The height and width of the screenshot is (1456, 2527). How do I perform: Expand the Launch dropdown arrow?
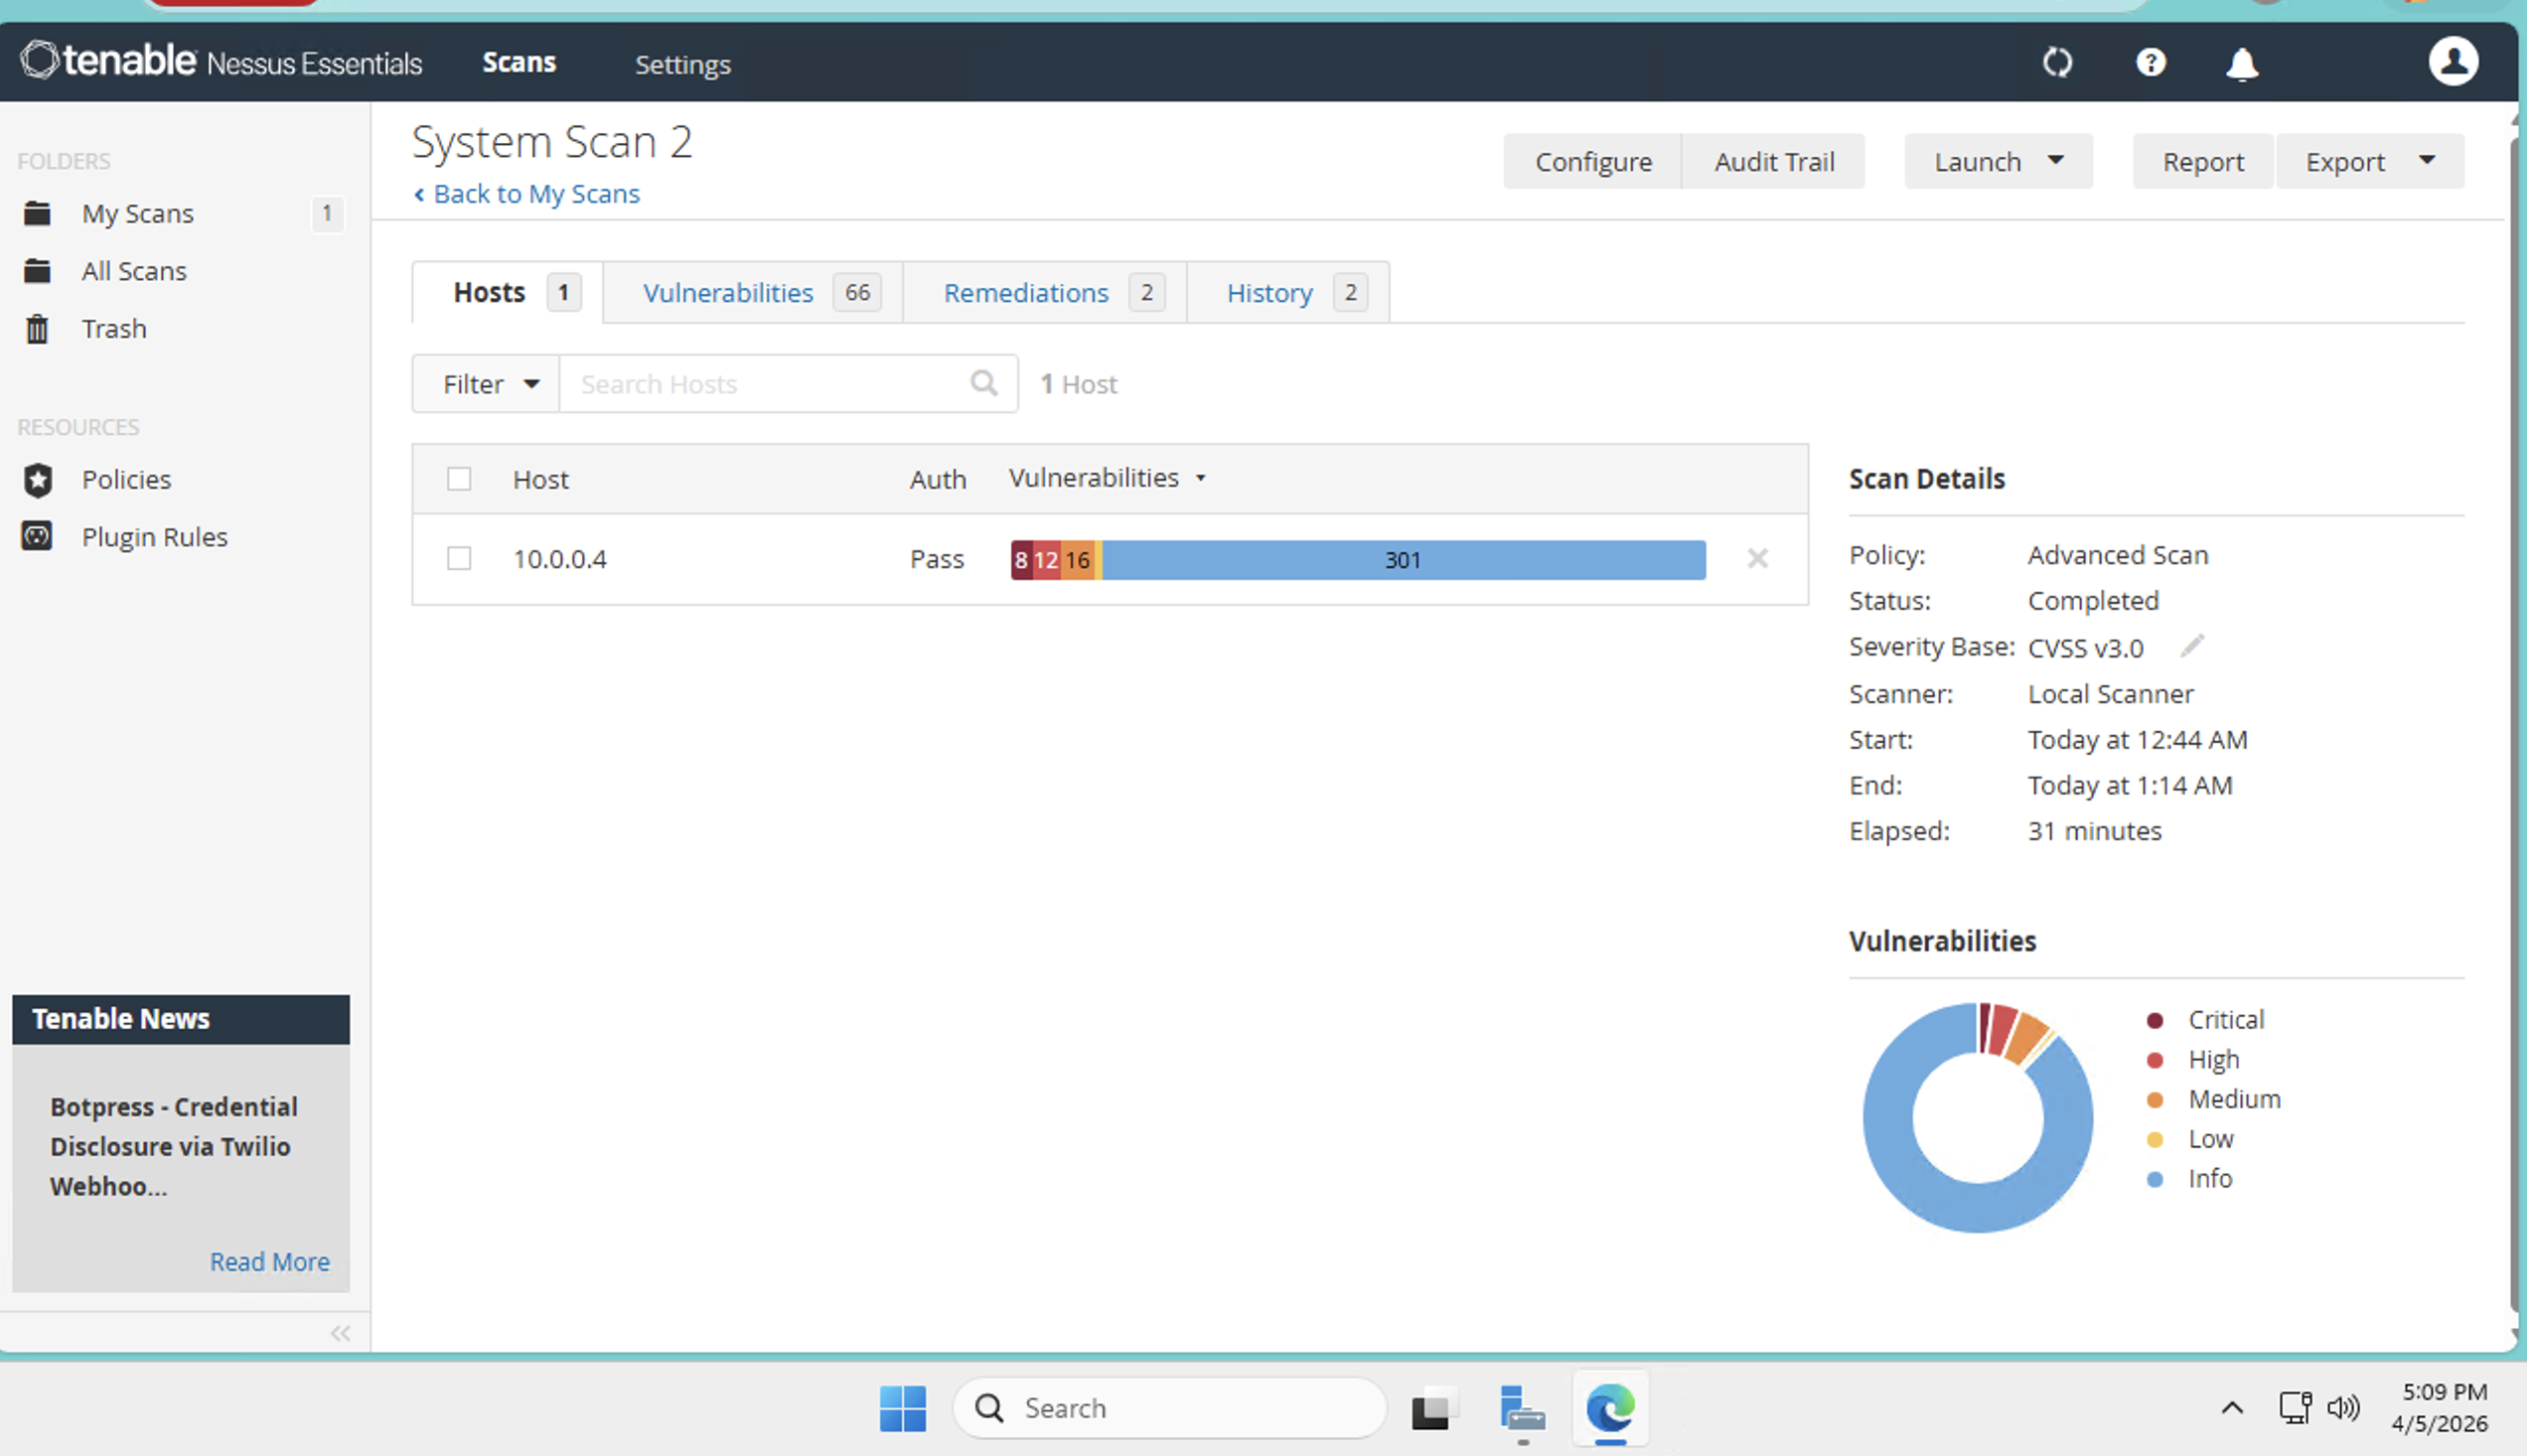pos(2055,161)
